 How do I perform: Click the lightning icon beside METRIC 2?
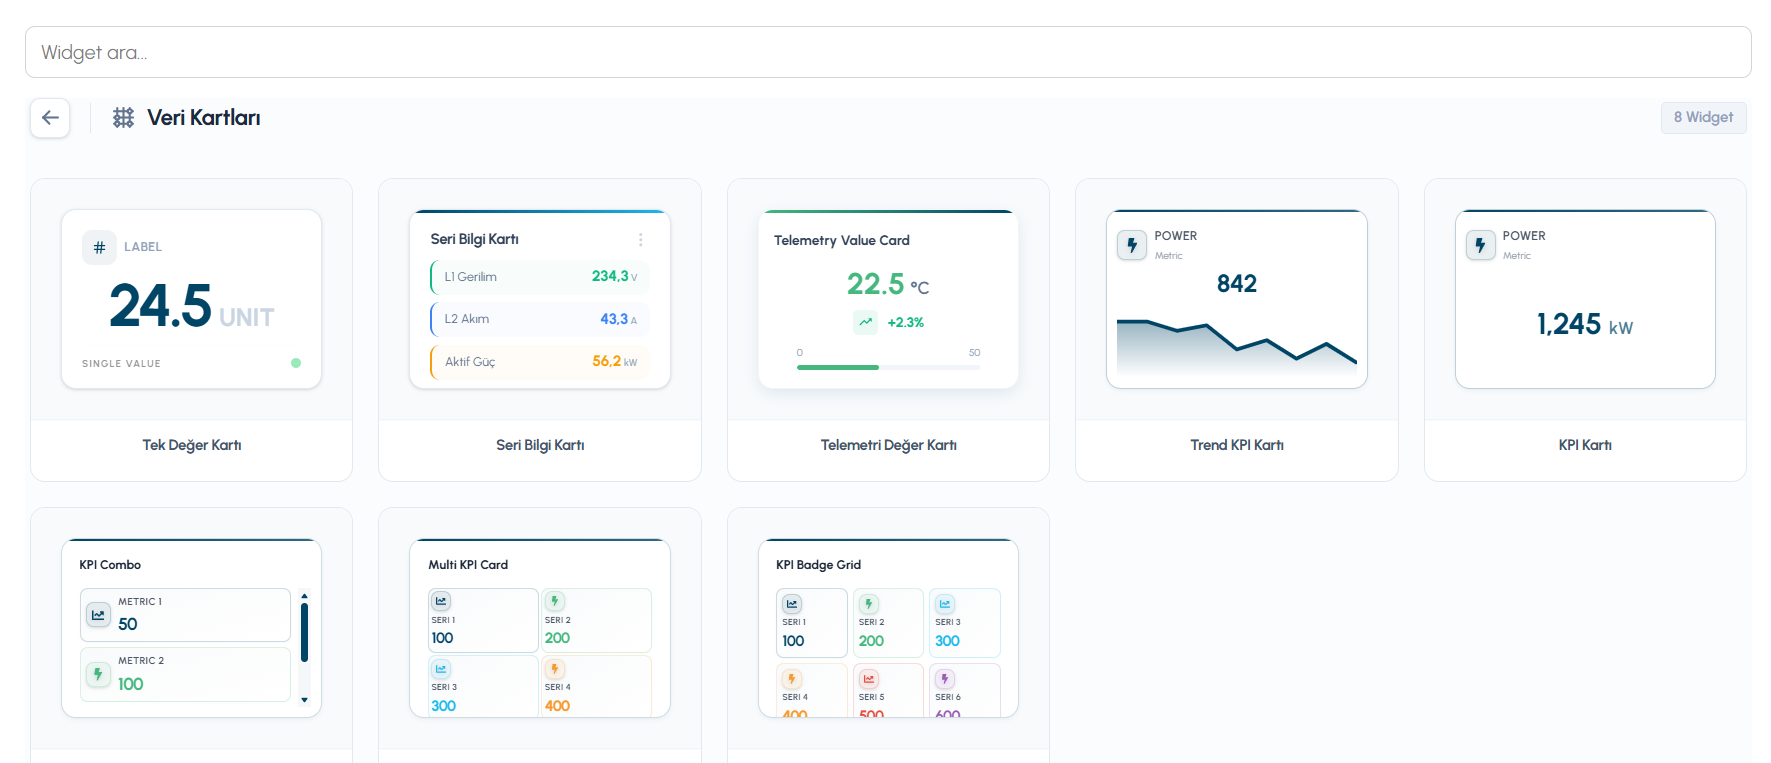click(98, 674)
